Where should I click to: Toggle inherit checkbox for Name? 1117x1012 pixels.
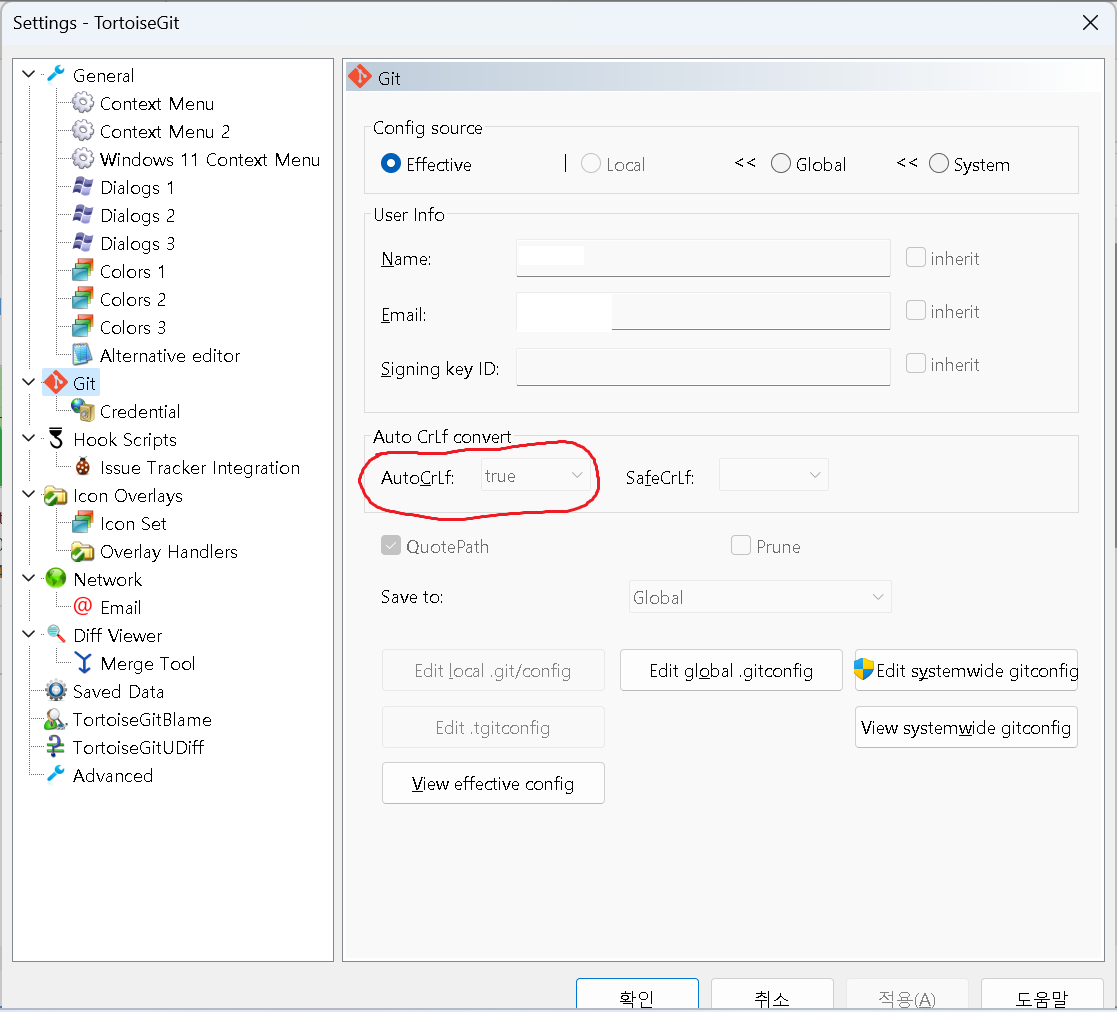coord(915,257)
